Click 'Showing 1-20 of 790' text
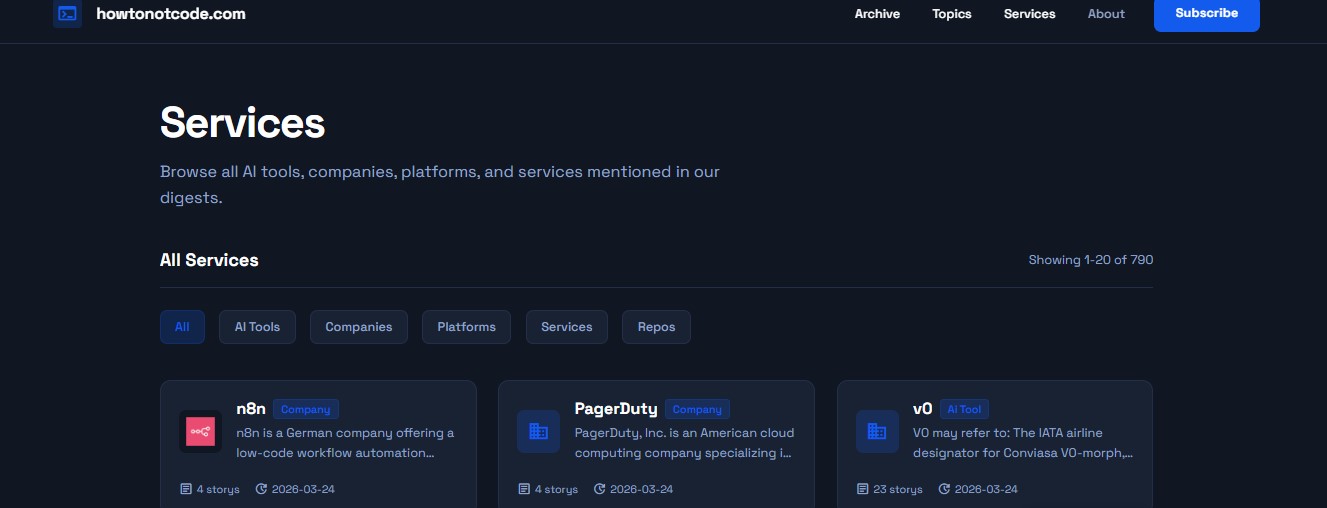Screen dimensions: 1327x508 pos(1091,260)
